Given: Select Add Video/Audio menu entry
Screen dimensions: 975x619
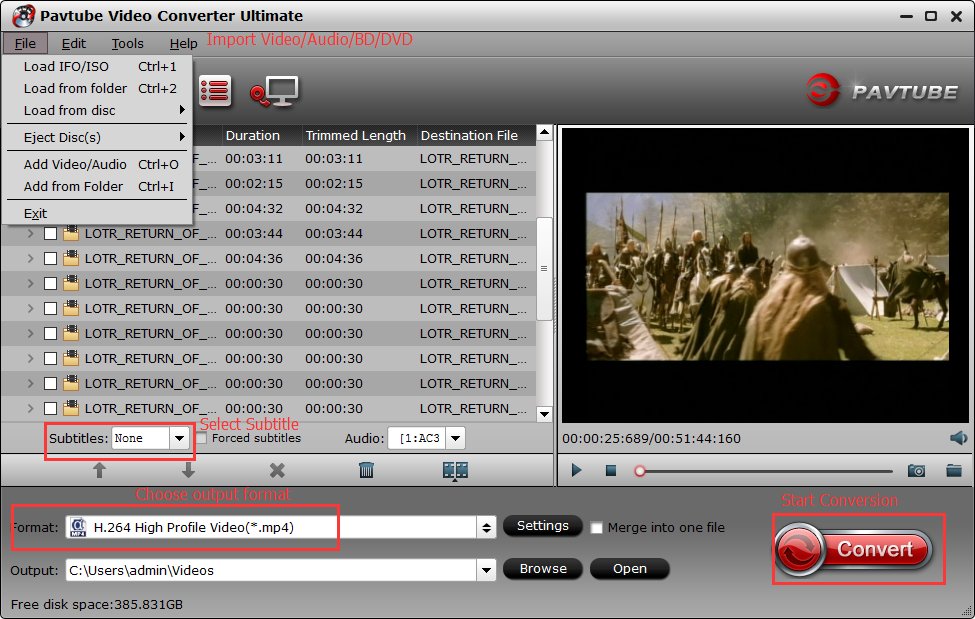Looking at the screenshot, I should [98, 164].
